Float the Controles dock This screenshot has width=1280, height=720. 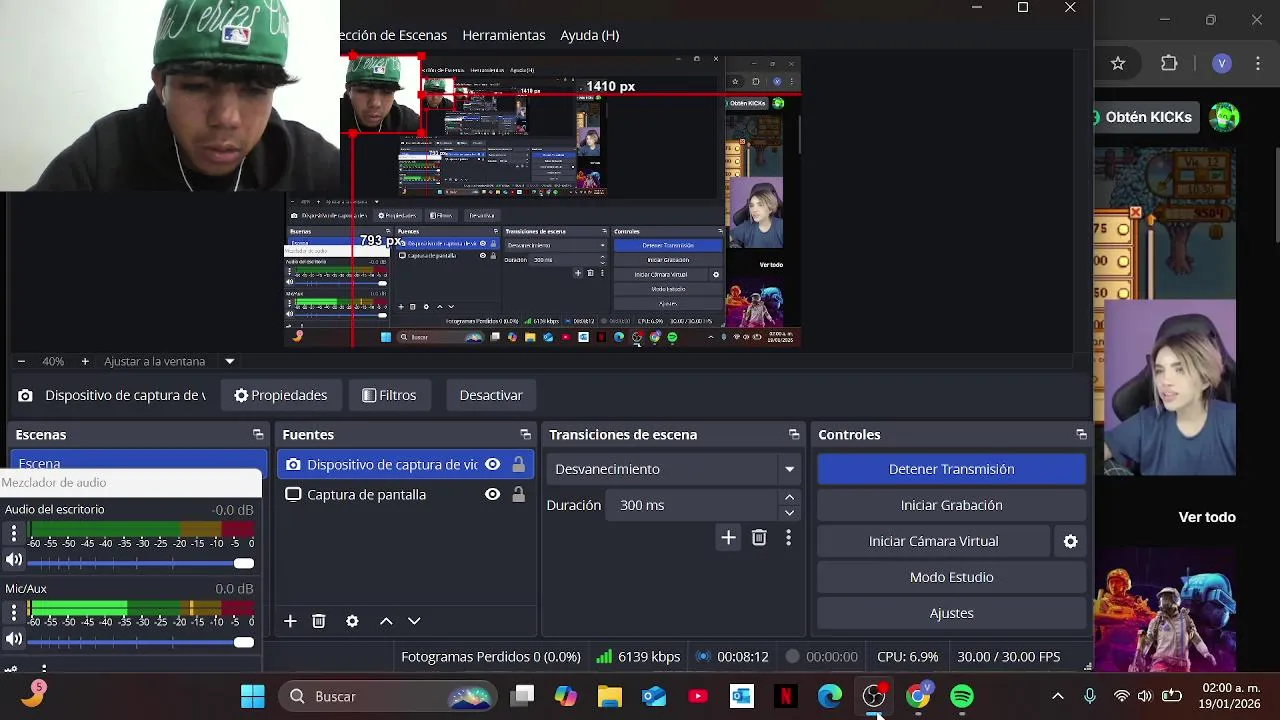click(1081, 435)
